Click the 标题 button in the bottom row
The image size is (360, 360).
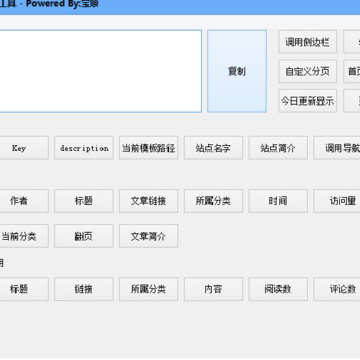tap(23, 289)
